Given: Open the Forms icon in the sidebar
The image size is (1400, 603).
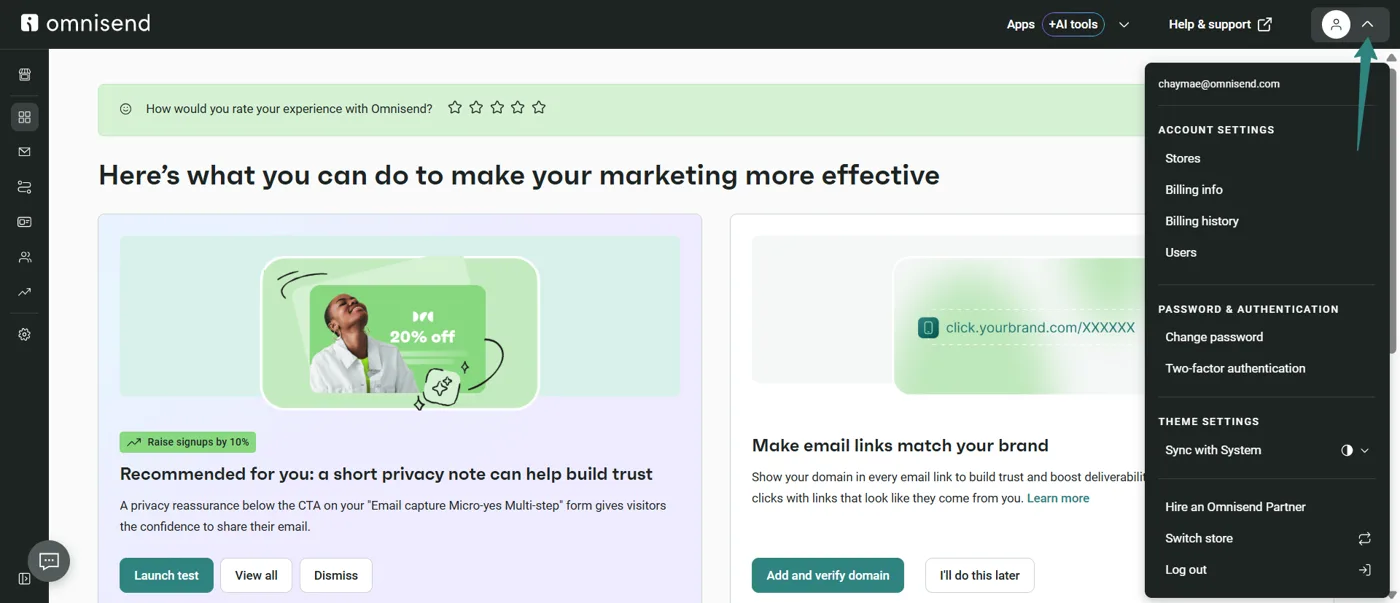Looking at the screenshot, I should click(x=24, y=222).
